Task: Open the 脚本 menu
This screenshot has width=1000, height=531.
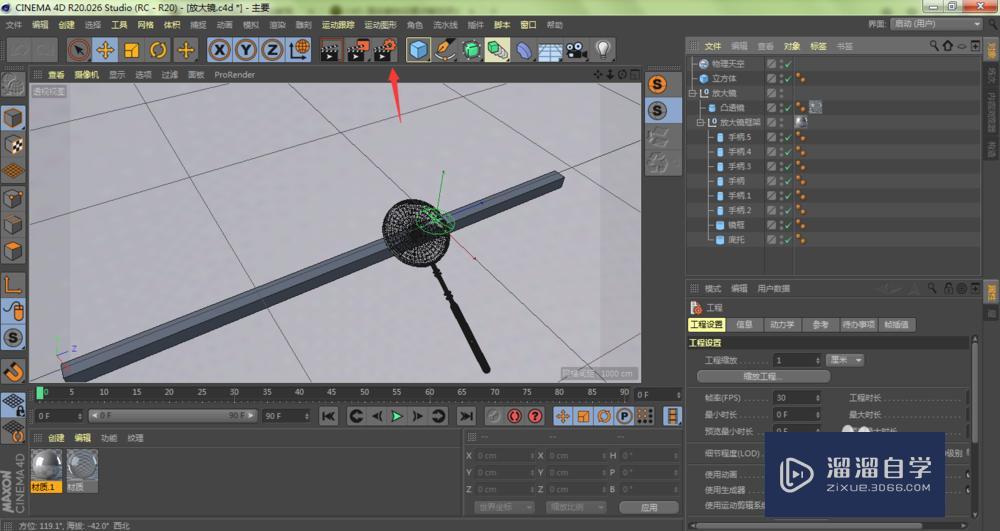Action: tap(502, 25)
